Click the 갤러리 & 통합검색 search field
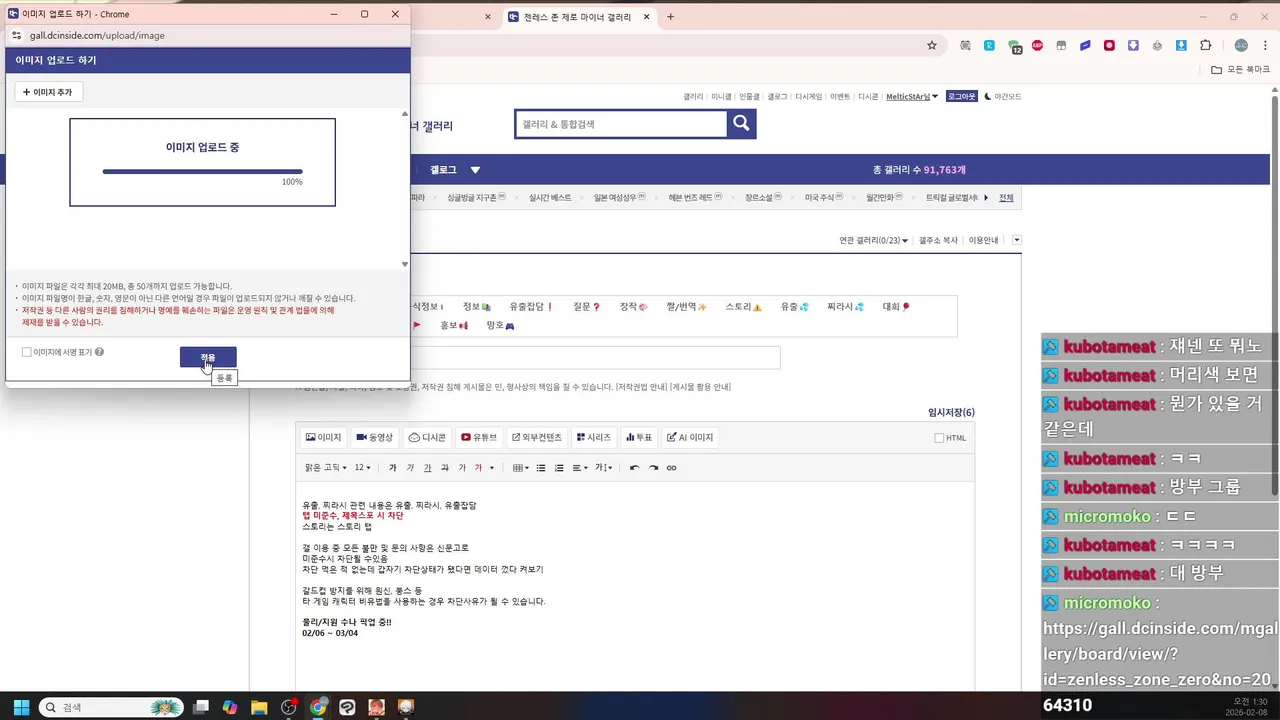 coord(621,124)
